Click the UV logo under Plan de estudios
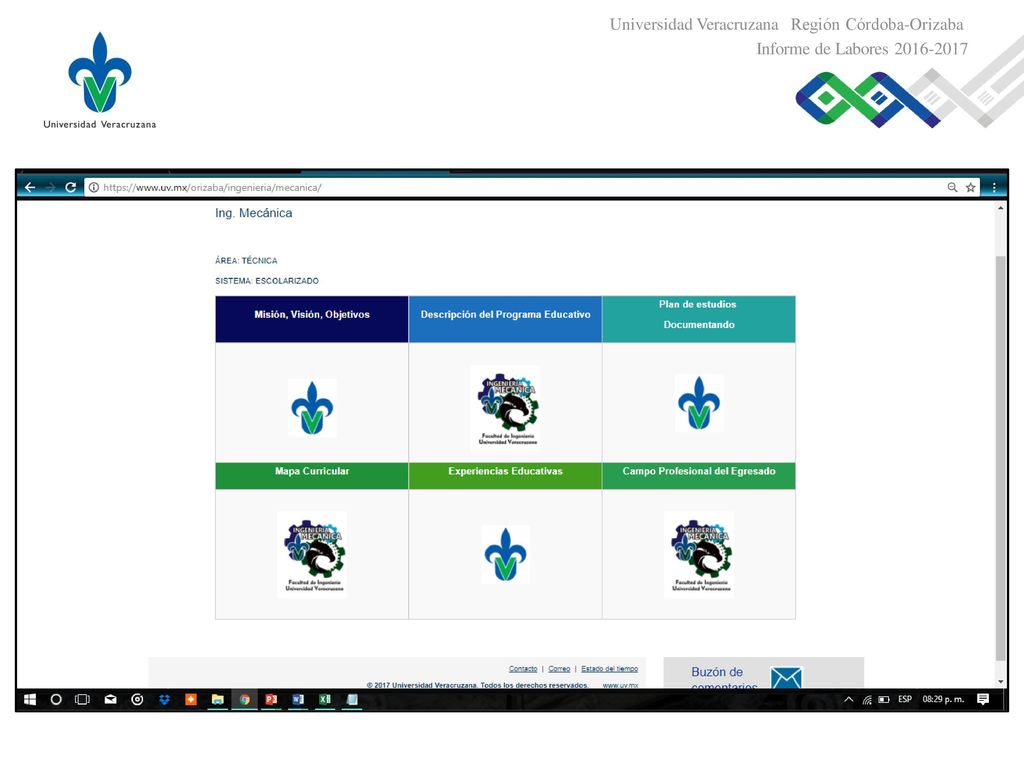This screenshot has height=768, width=1024. [x=699, y=403]
